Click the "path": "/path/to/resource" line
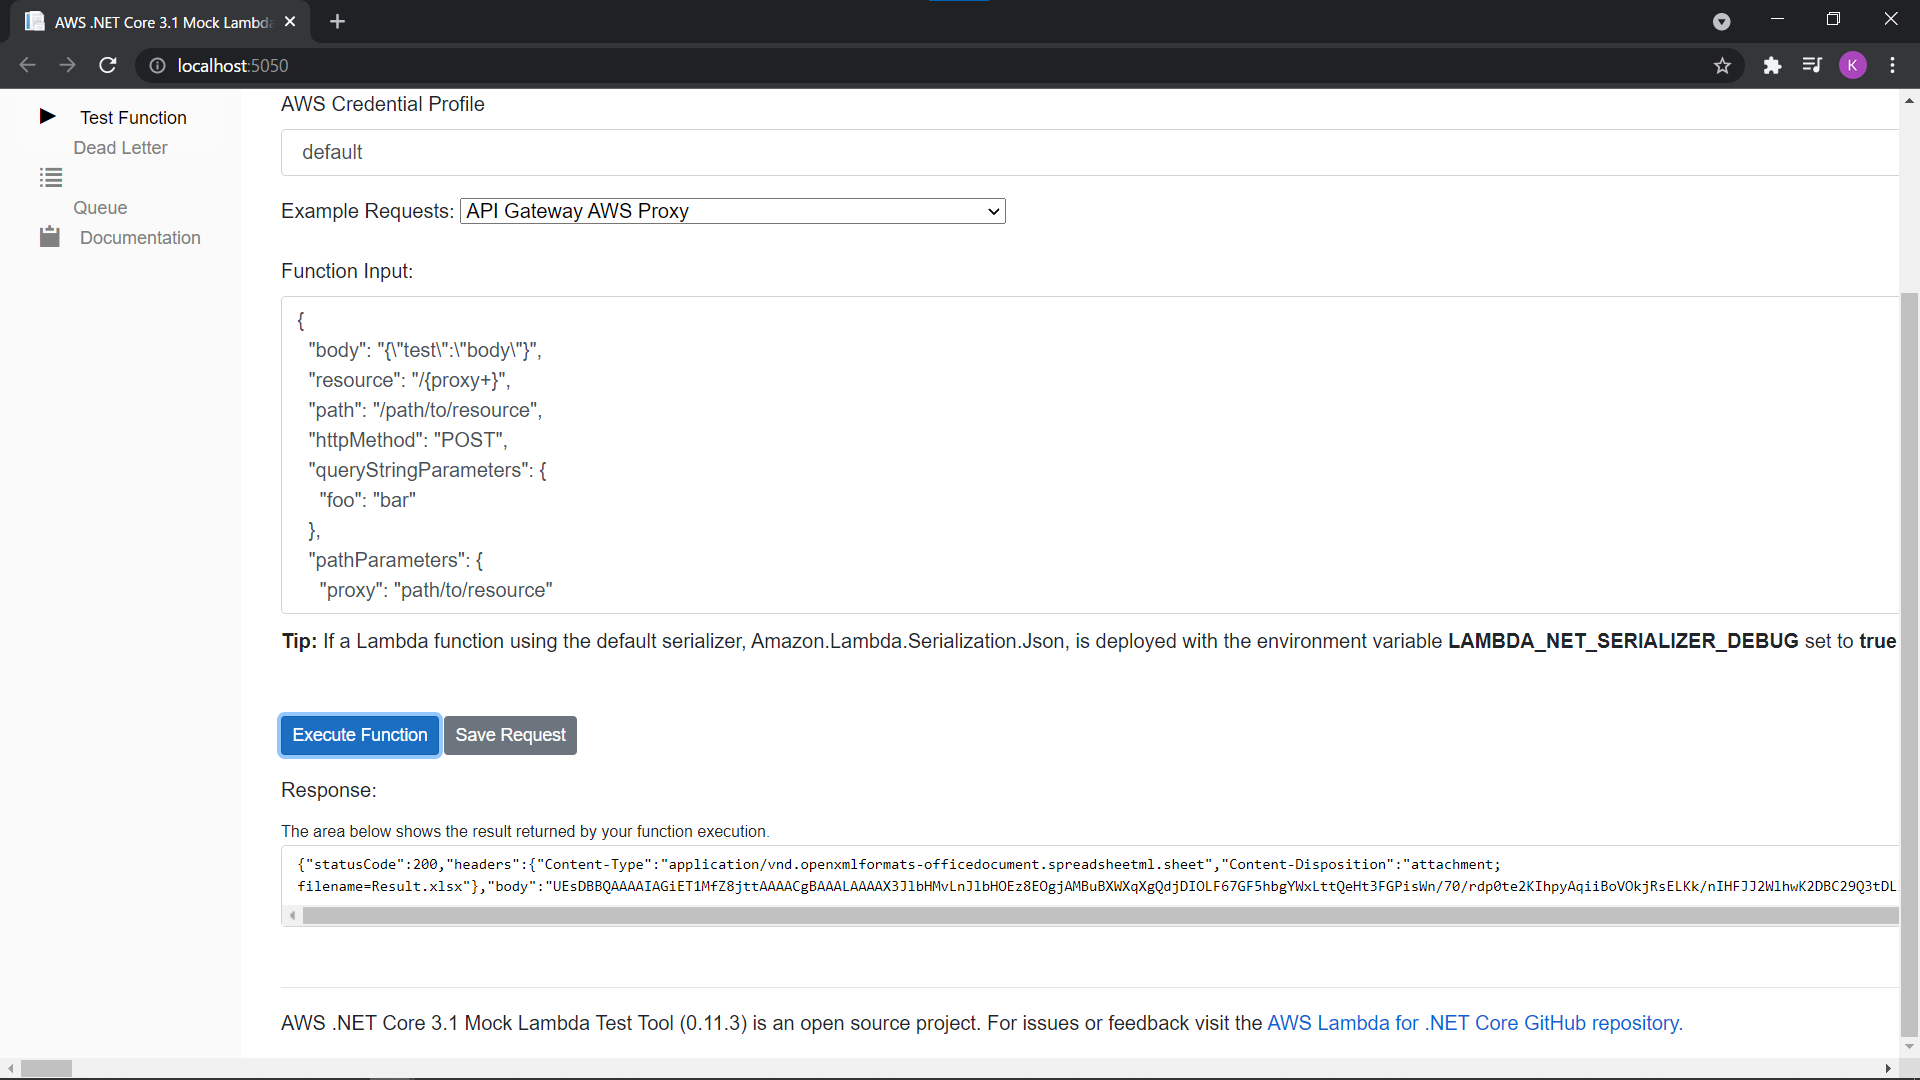1920x1080 pixels. [425, 410]
